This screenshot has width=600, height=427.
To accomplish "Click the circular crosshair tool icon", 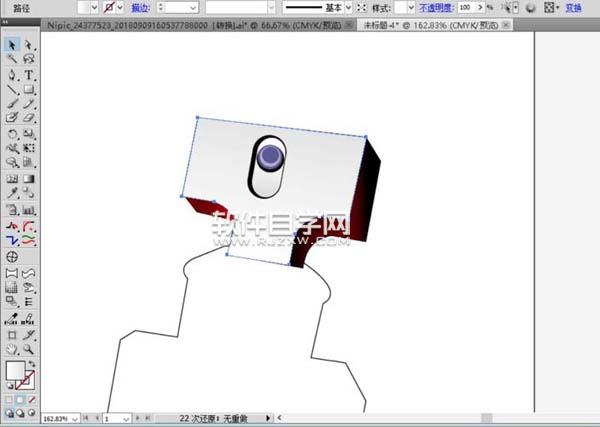I will pyautogui.click(x=12, y=257).
